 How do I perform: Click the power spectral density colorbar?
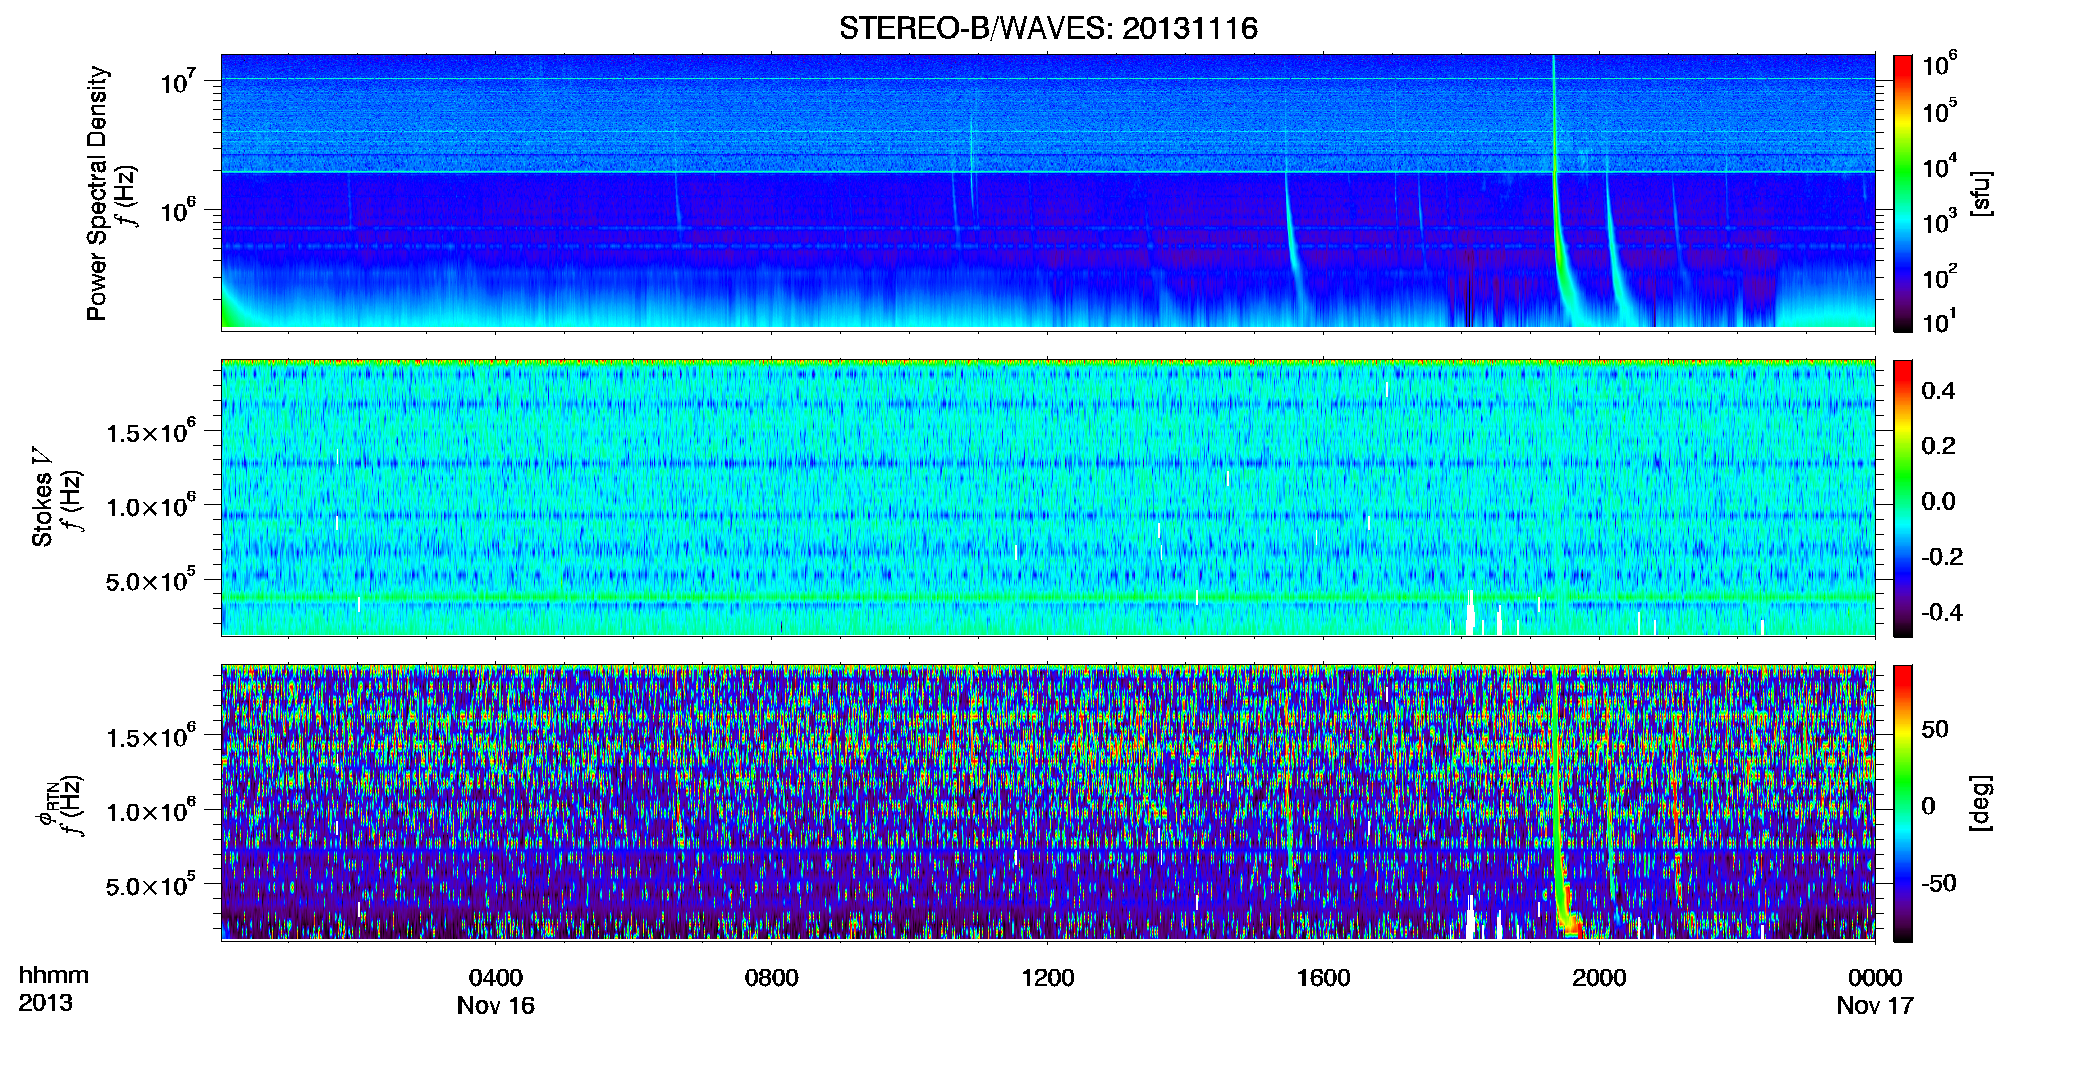(x=1903, y=193)
